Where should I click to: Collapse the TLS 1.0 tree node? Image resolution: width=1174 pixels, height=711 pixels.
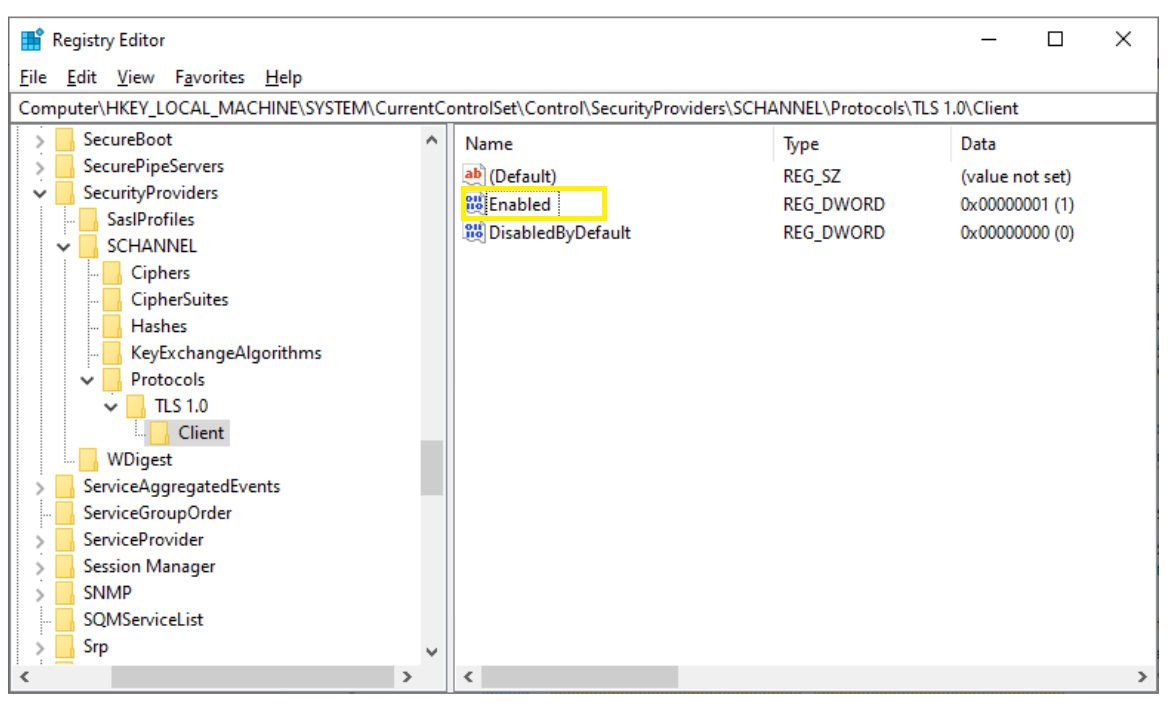point(112,406)
